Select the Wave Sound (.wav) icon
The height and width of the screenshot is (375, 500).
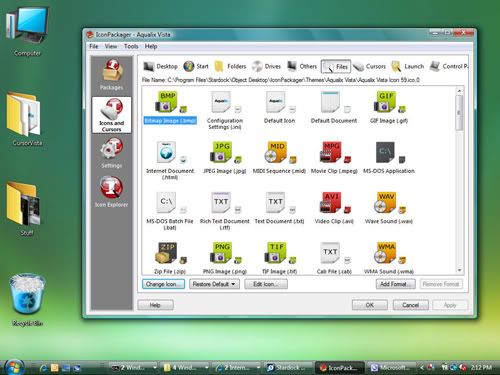388,208
